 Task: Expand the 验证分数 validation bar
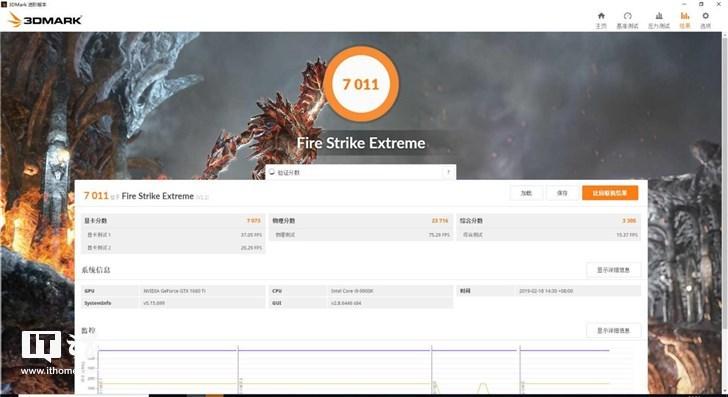[360, 172]
